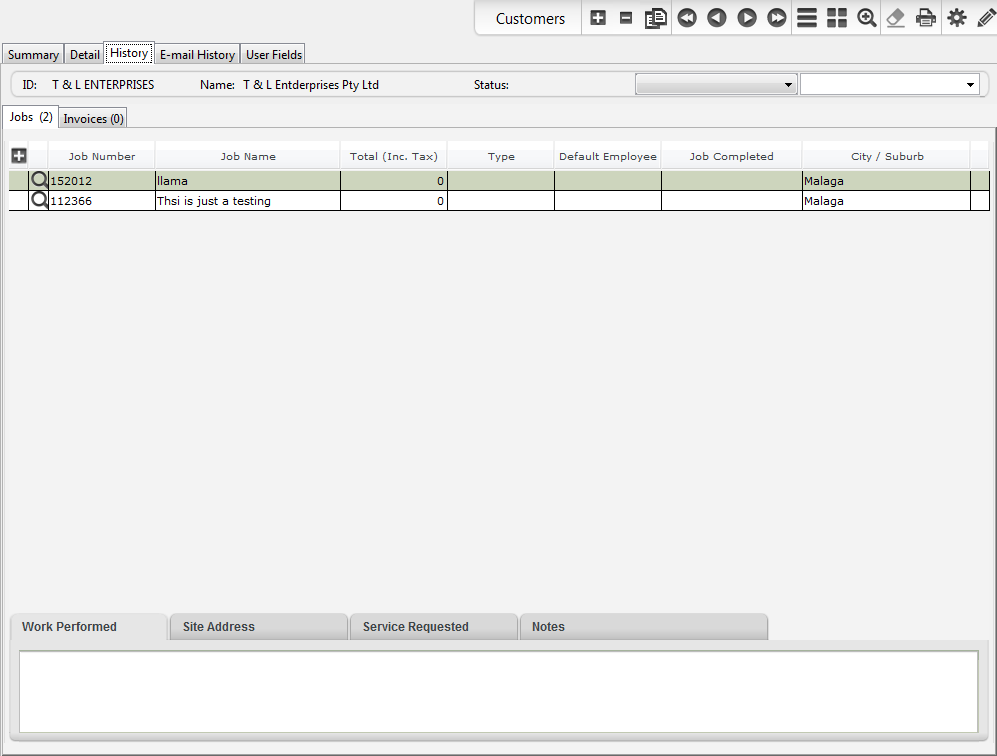Expand the white dropdown right of Status
Screen dimensions: 997x756
pyautogui.click(x=889, y=85)
